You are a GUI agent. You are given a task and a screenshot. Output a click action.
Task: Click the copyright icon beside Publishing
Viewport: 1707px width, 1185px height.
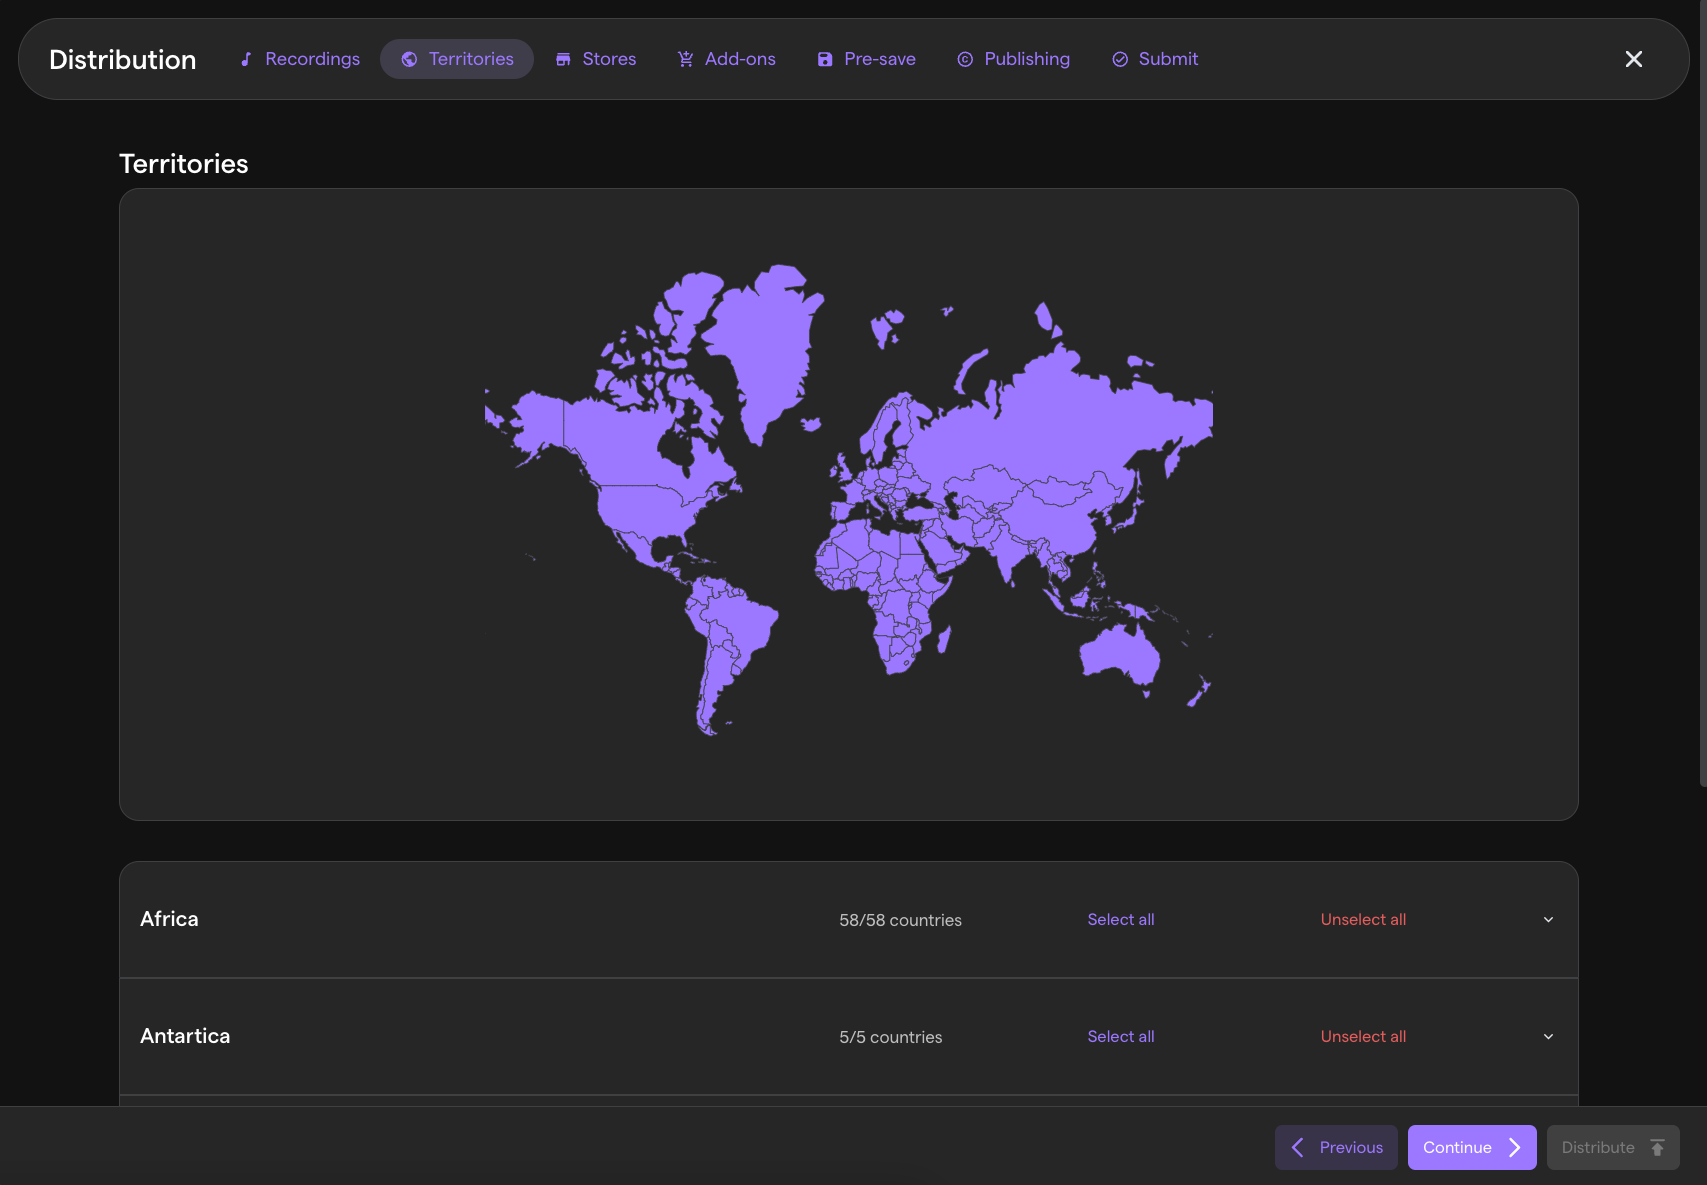coord(965,59)
